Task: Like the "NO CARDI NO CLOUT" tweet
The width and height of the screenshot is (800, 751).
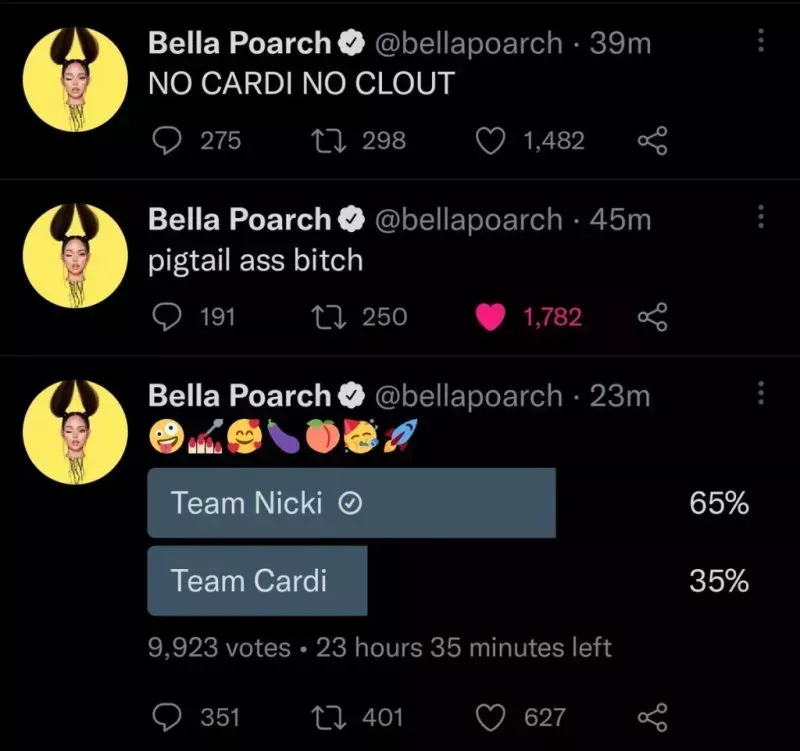Action: coord(489,141)
